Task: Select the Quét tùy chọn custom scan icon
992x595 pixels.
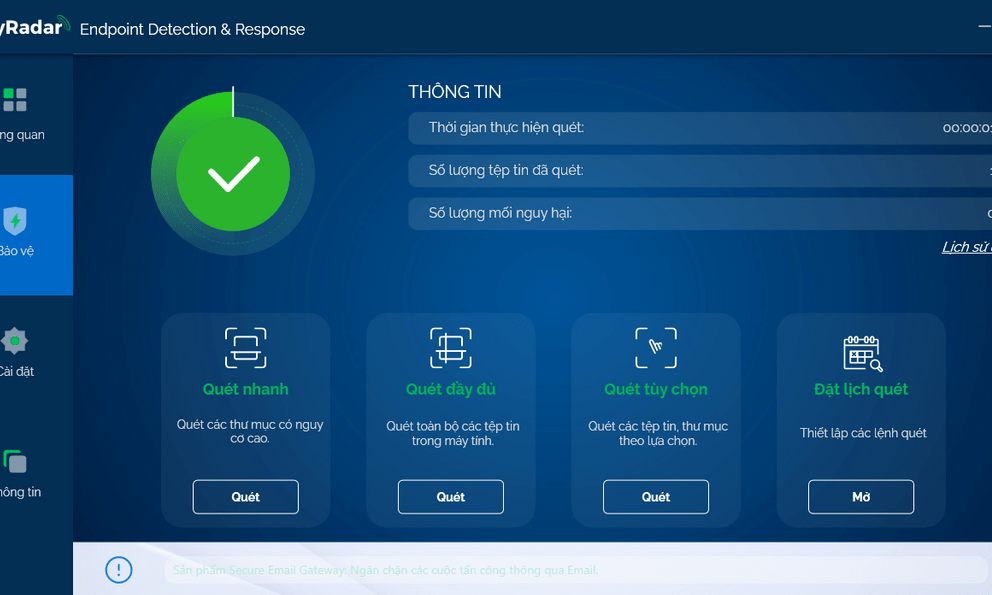Action: pos(655,348)
